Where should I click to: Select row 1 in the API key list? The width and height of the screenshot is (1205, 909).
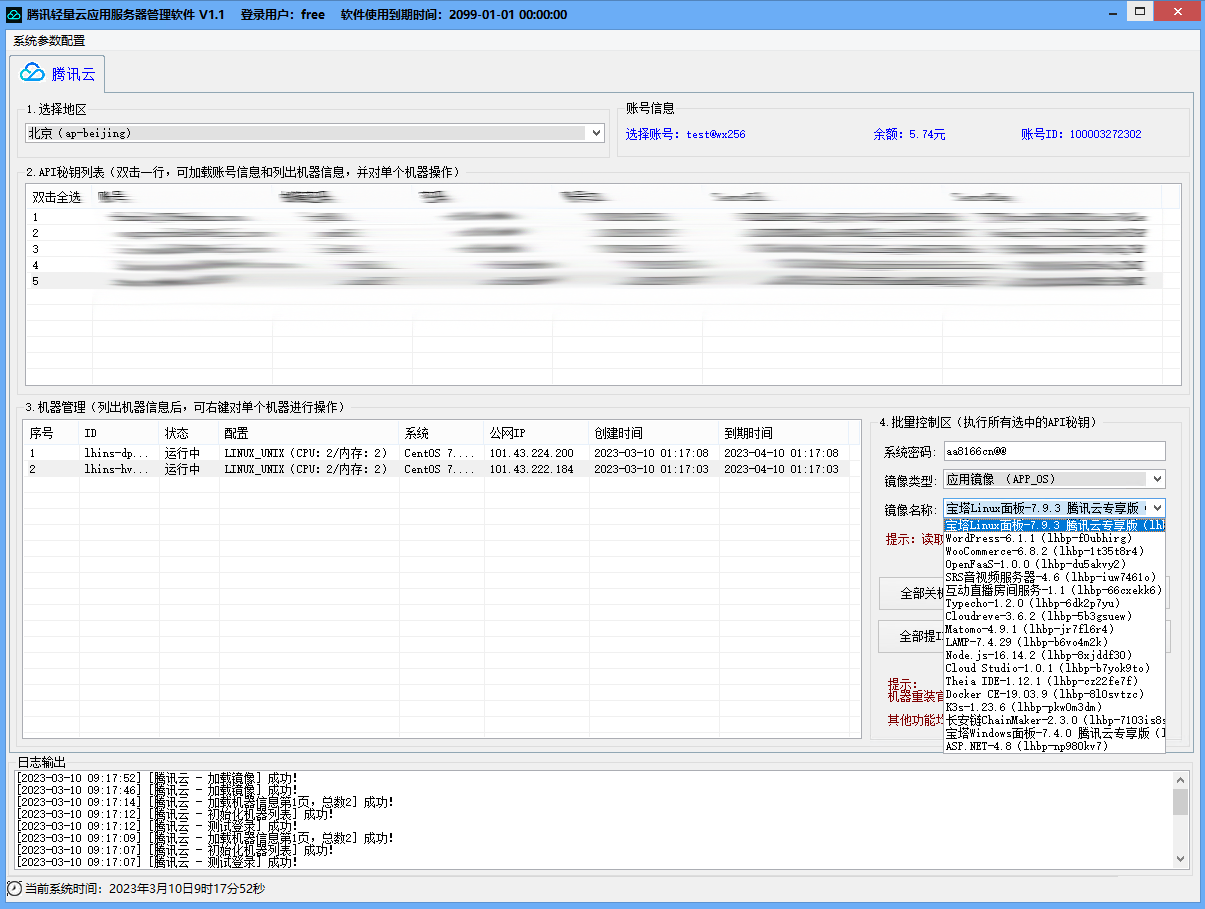click(596, 217)
